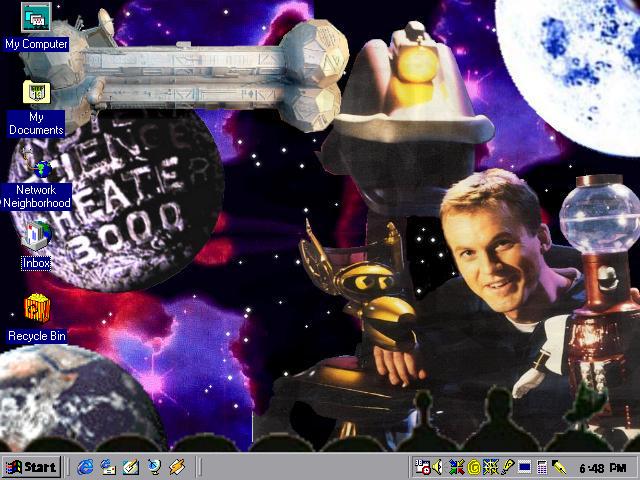Click the Recycle Bin label text

point(37,336)
